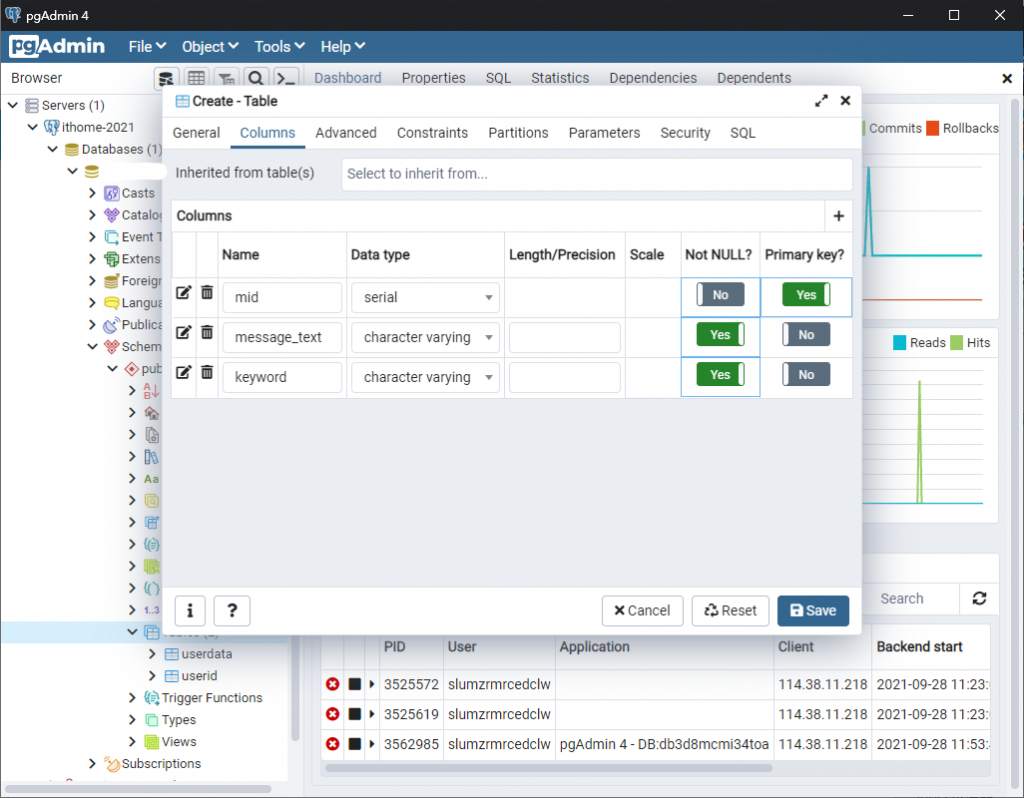Add a new column with the plus icon
This screenshot has height=798, width=1024.
click(839, 215)
